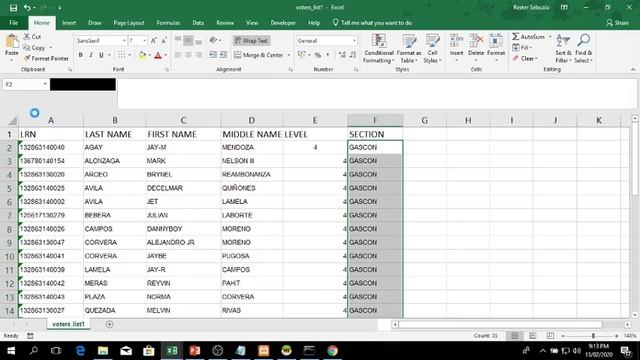The height and width of the screenshot is (360, 640).
Task: Click the Share button
Action: click(617, 23)
